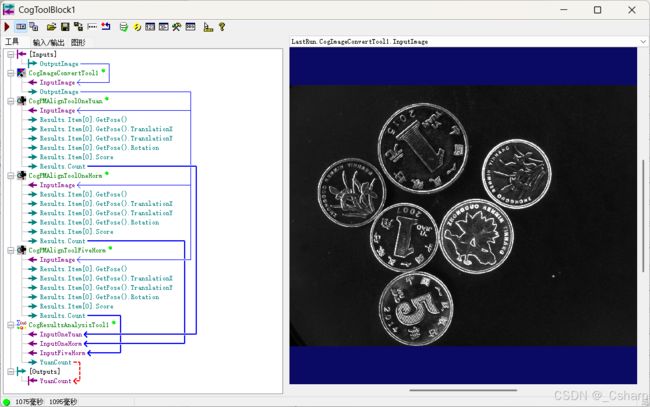Click the ruler measurement toolbar icon

208,27
